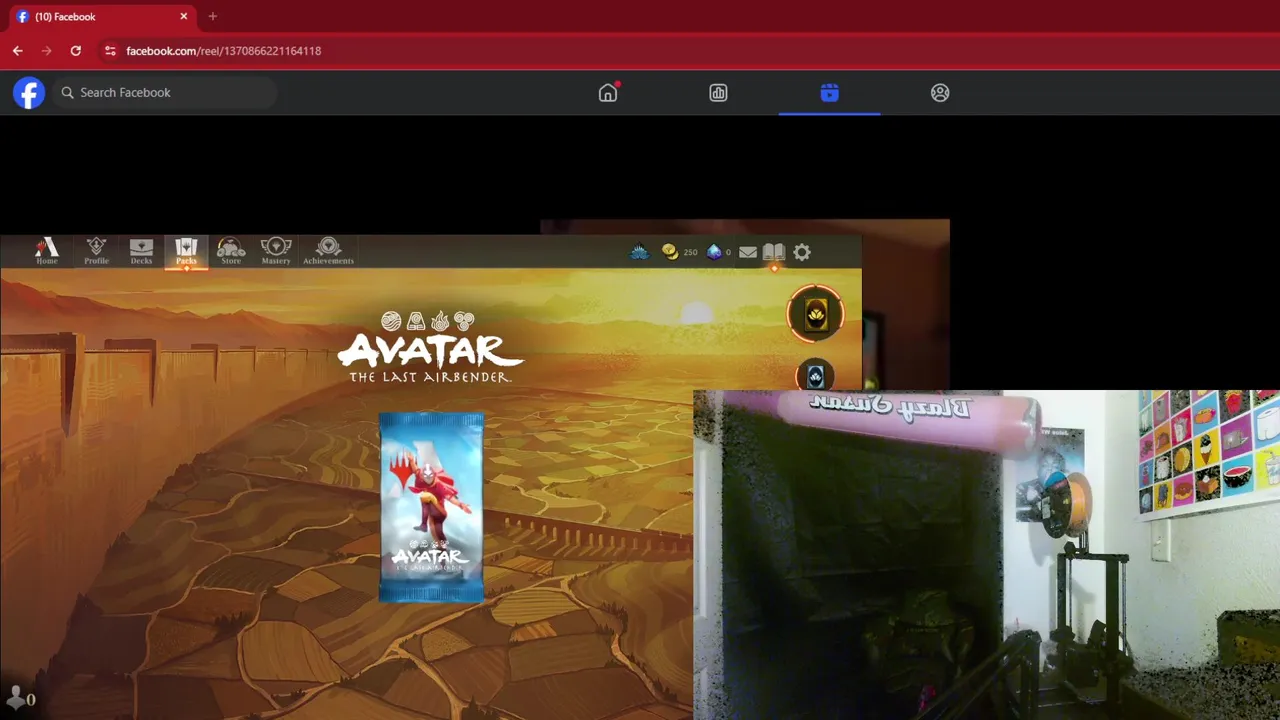This screenshot has height=720, width=1280.
Task: Reload the Facebook page
Action: point(75,50)
